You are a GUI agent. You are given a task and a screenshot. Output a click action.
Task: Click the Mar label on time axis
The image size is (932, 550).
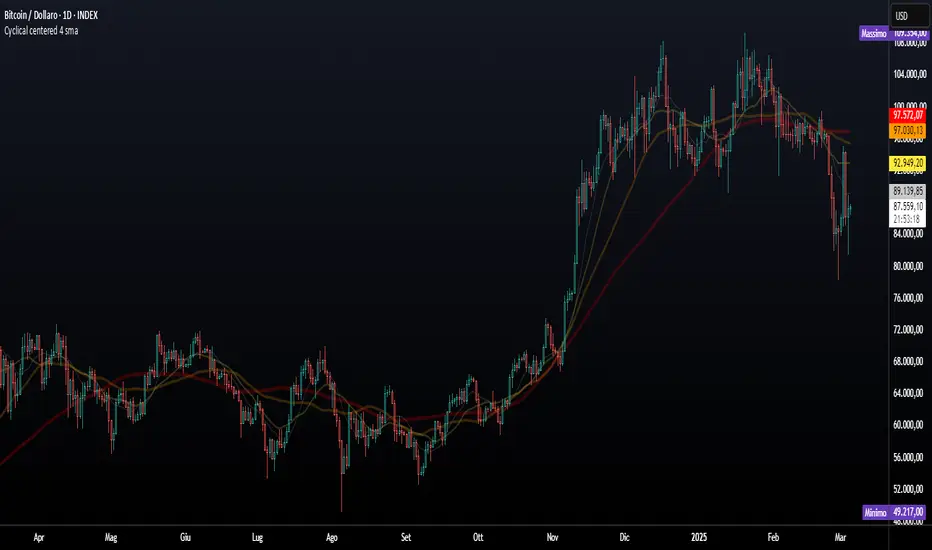840,538
